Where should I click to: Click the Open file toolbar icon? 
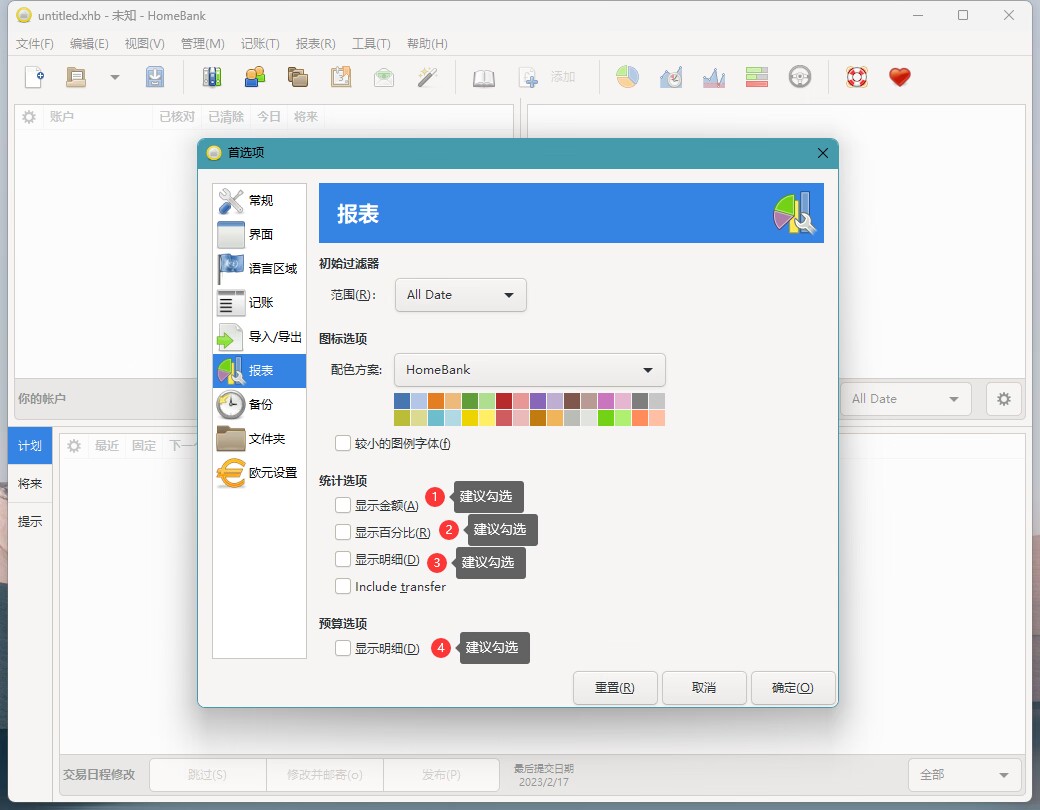point(76,77)
